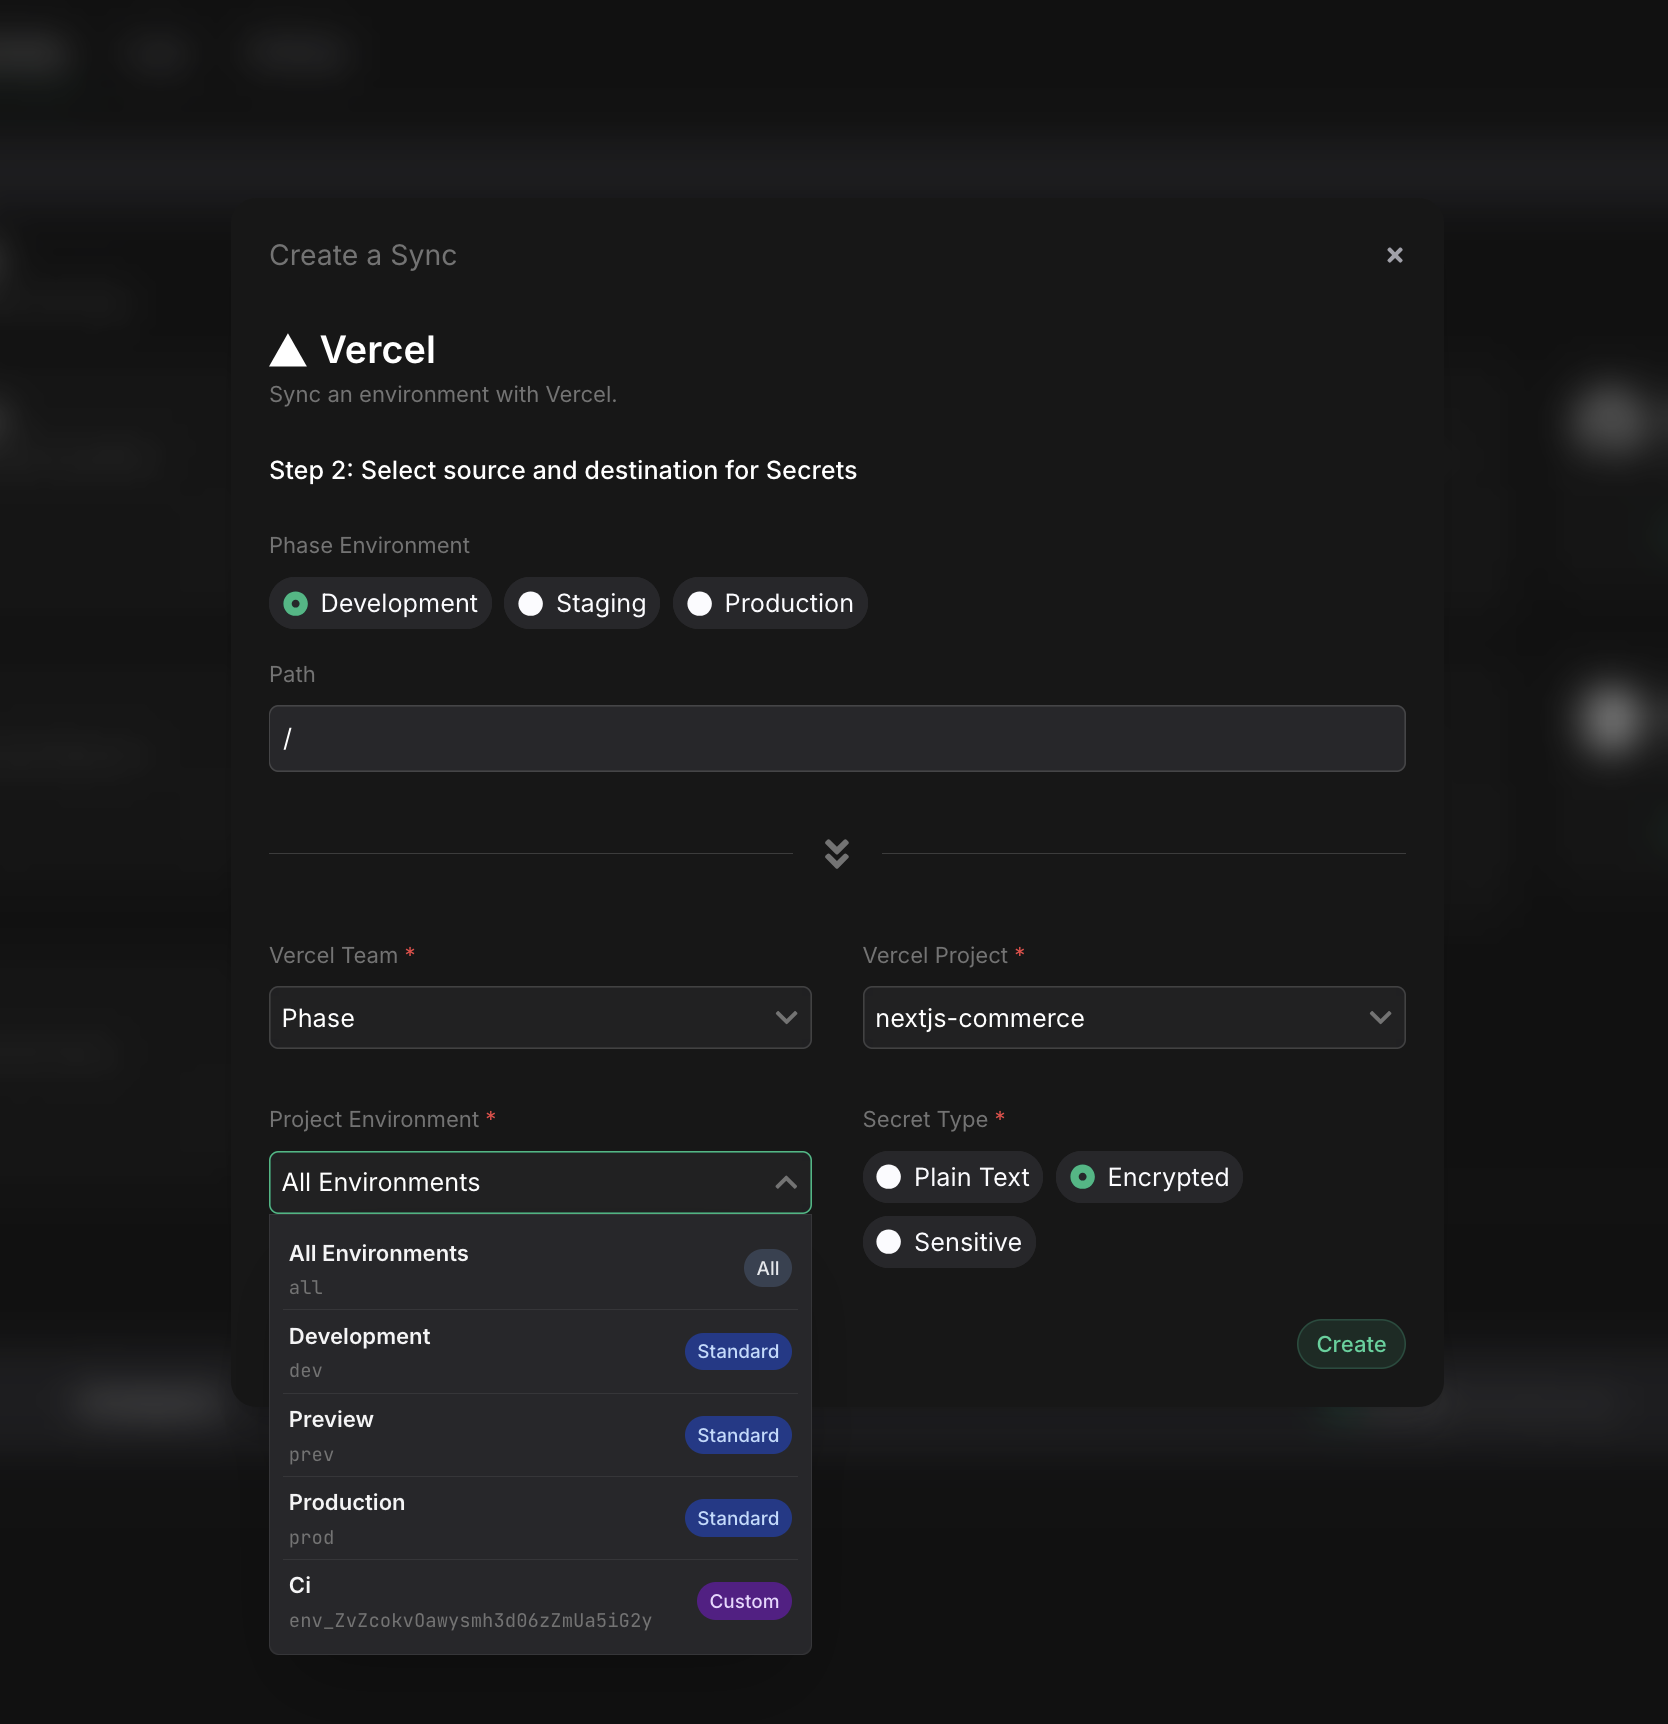The image size is (1668, 1724).
Task: Click env_ZvZcokvOawysmh3d06zZmUa5iG2y ID text
Action: click(470, 1620)
